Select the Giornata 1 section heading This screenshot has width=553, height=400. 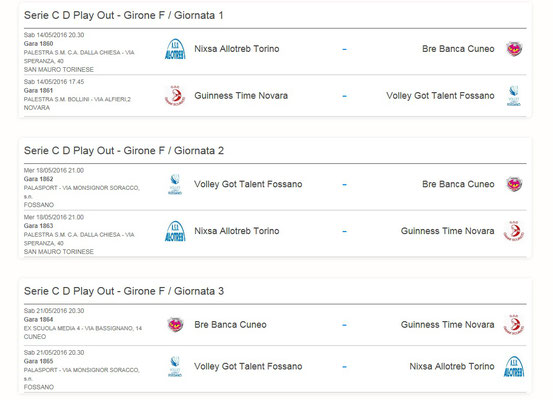pos(123,15)
